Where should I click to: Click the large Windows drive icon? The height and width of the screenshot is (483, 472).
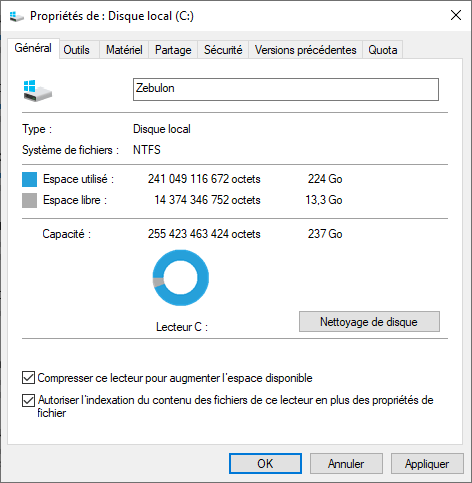click(38, 90)
